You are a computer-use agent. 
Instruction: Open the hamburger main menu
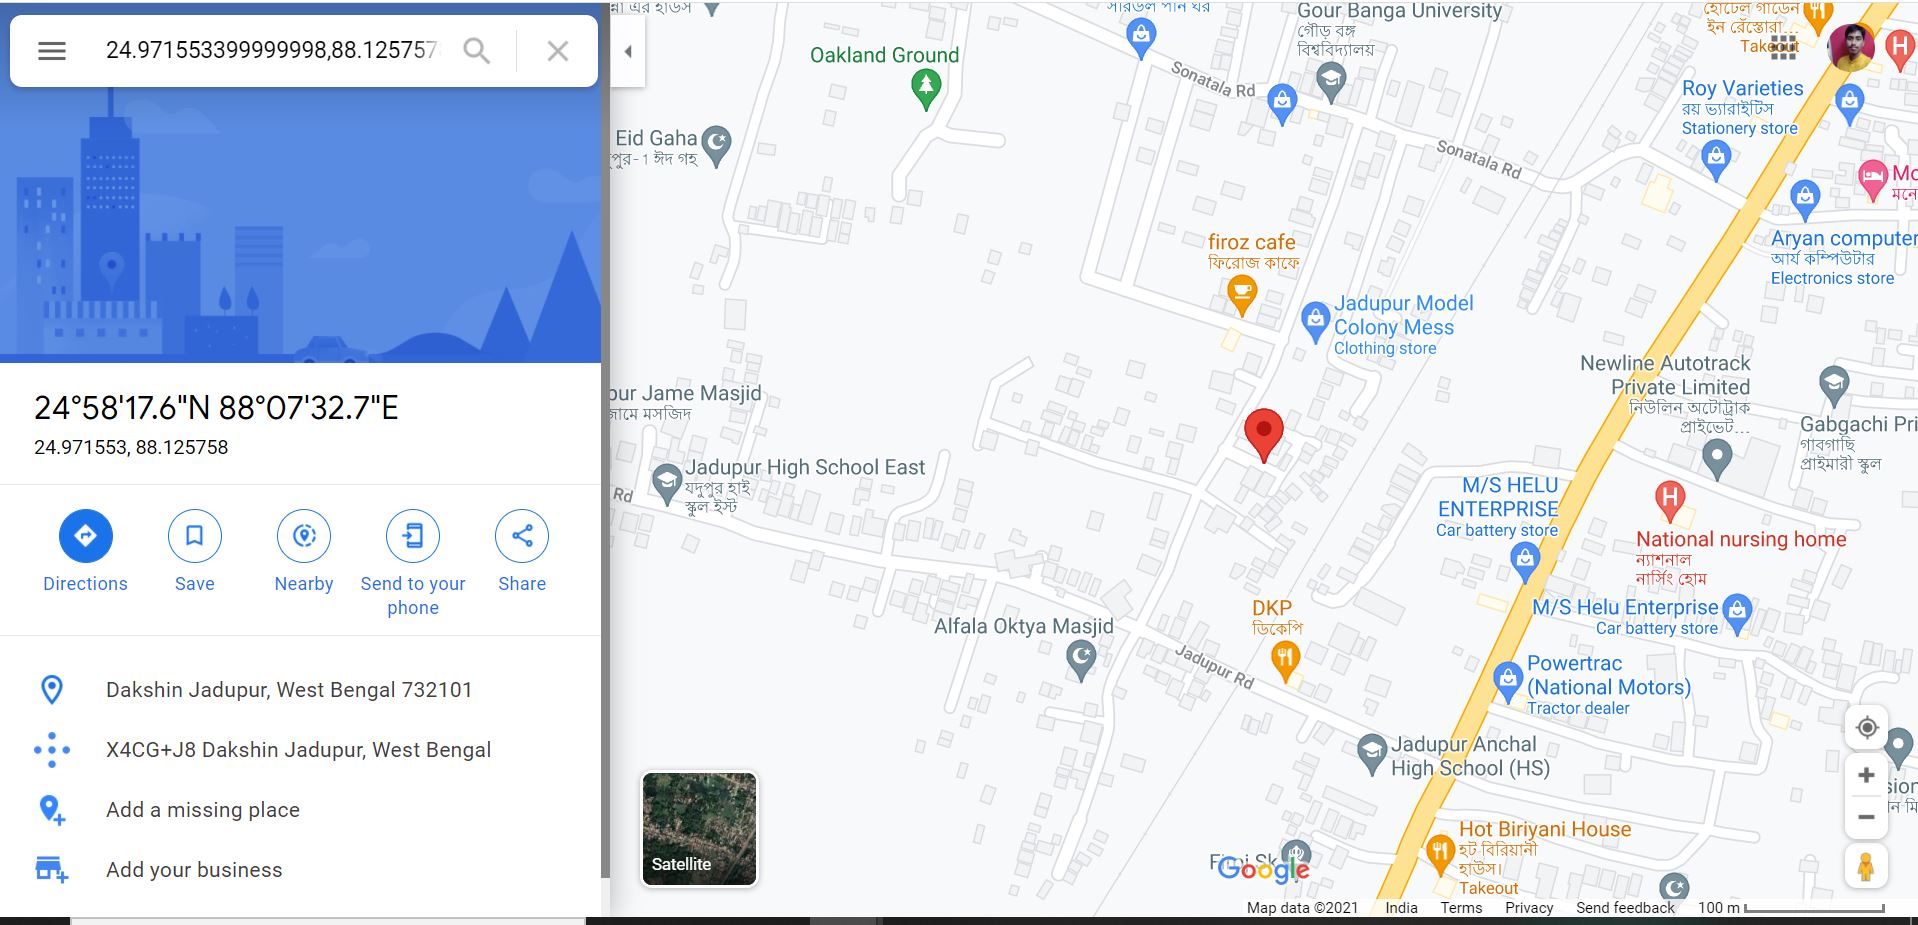(x=52, y=51)
